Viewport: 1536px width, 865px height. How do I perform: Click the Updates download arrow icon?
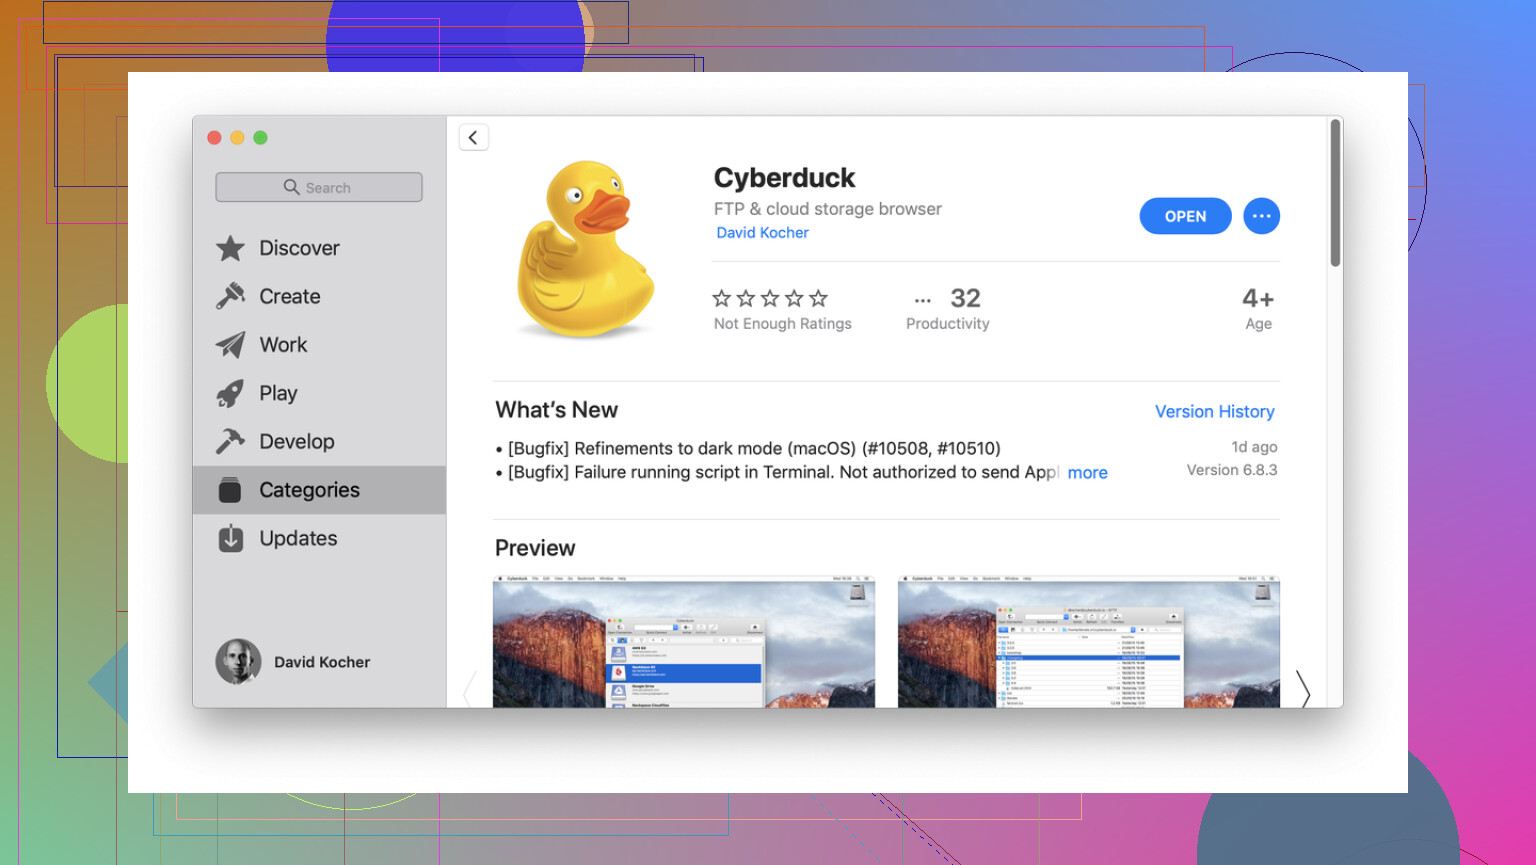231,538
